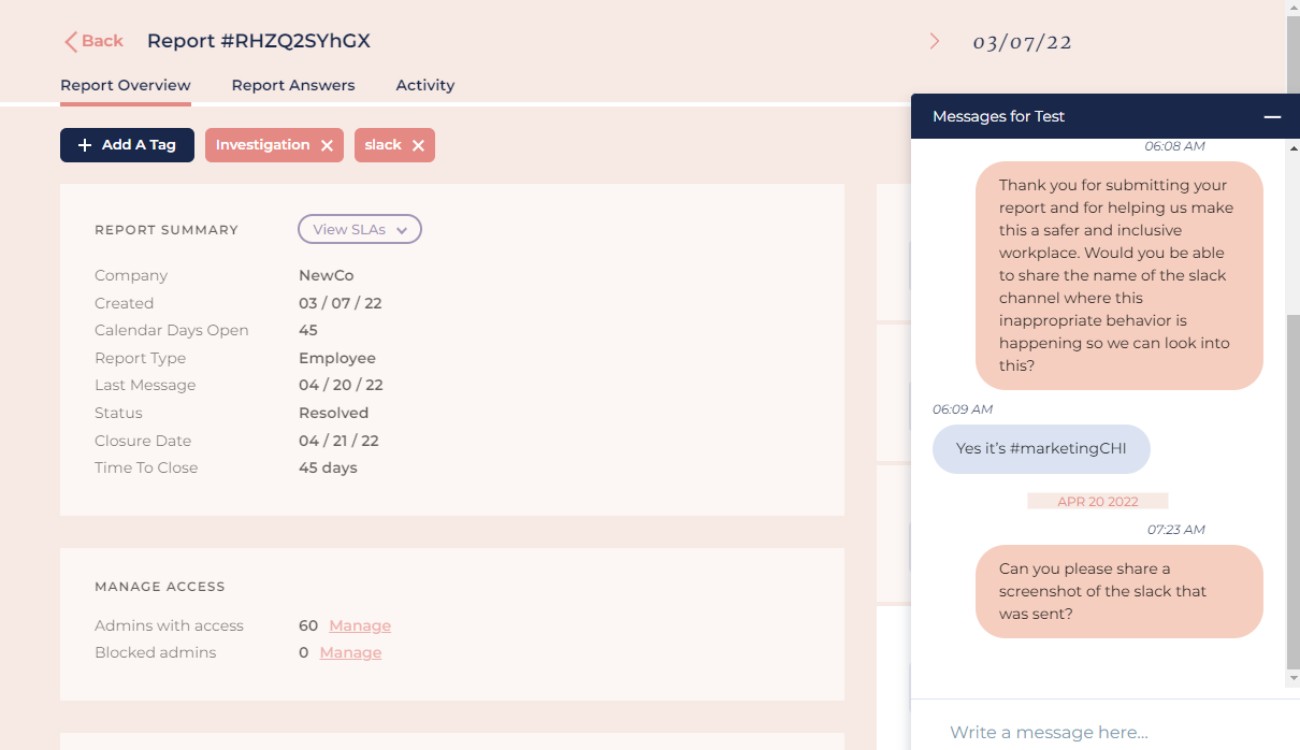
Task: Click the orange chevron next to the date
Action: coord(935,41)
